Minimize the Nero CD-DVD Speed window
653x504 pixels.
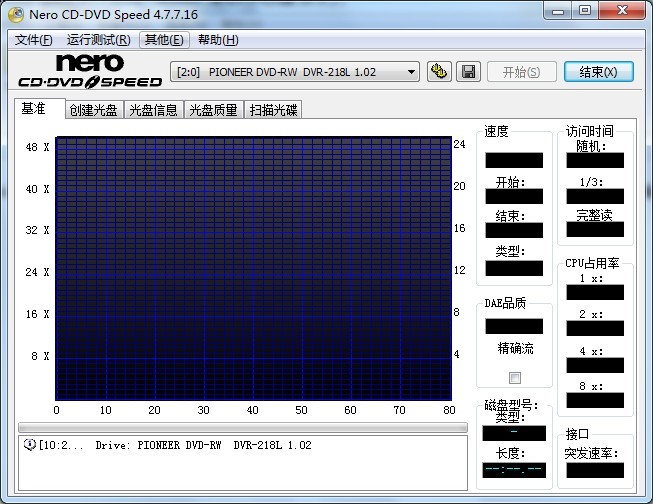click(556, 11)
